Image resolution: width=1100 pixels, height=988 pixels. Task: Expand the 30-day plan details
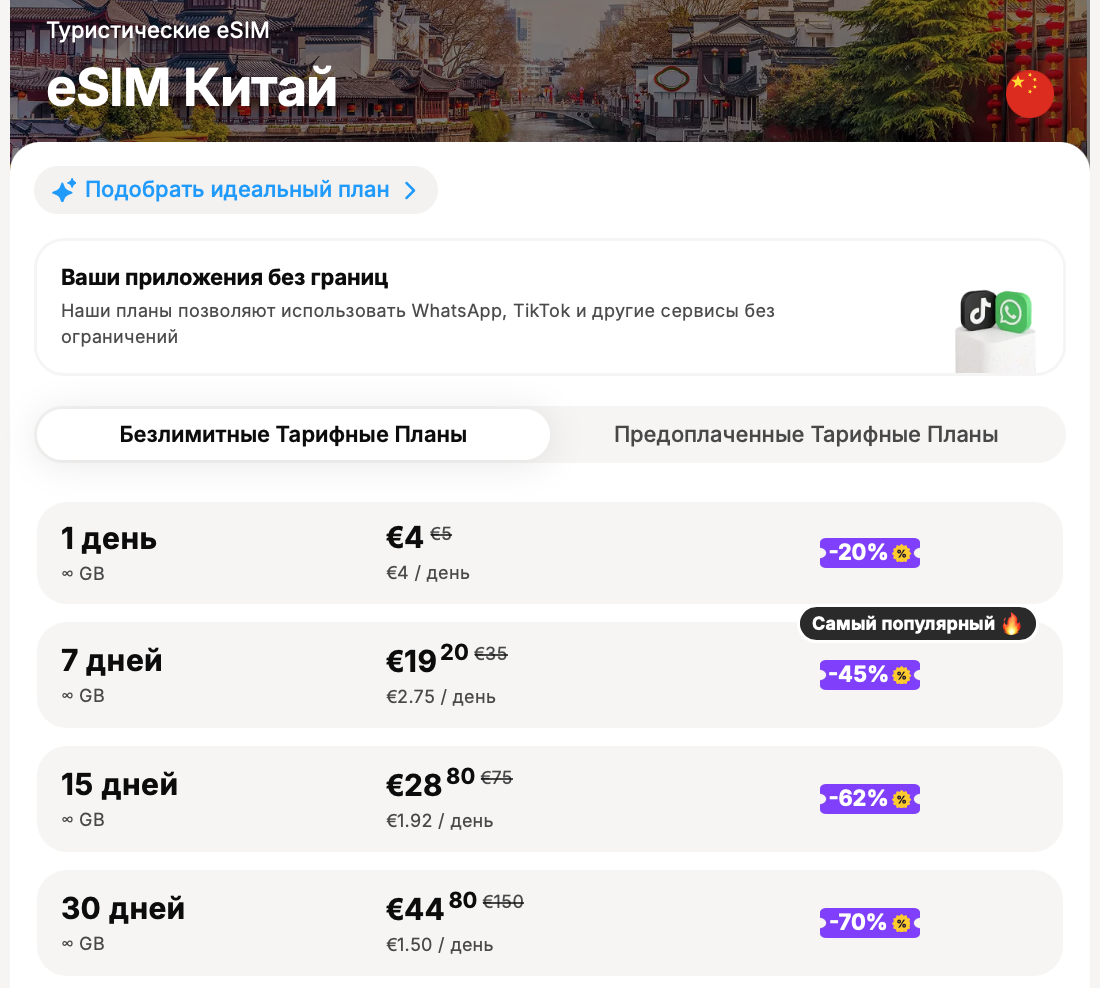550,922
